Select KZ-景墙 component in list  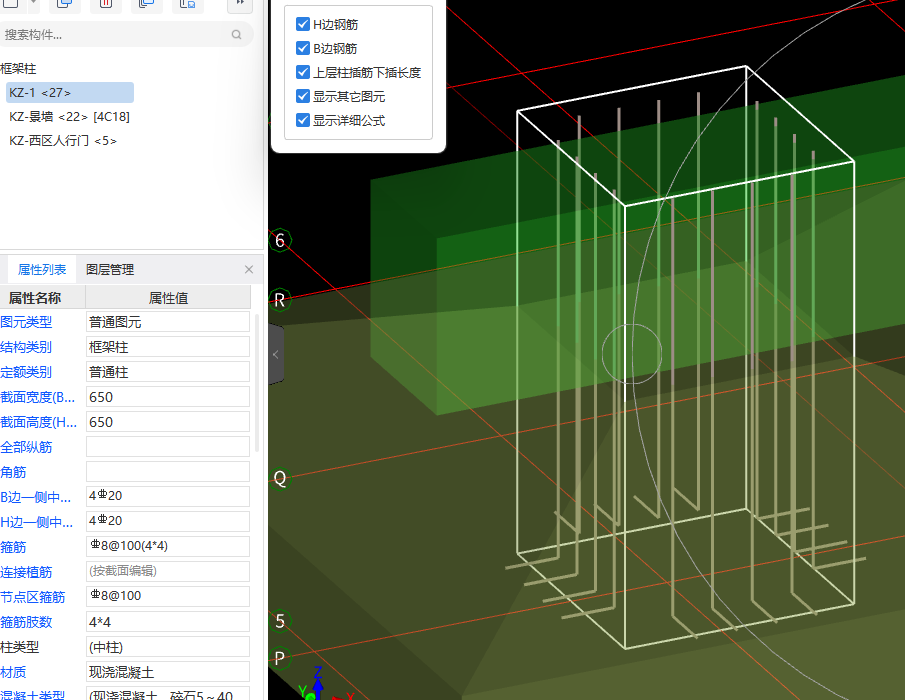[69, 117]
